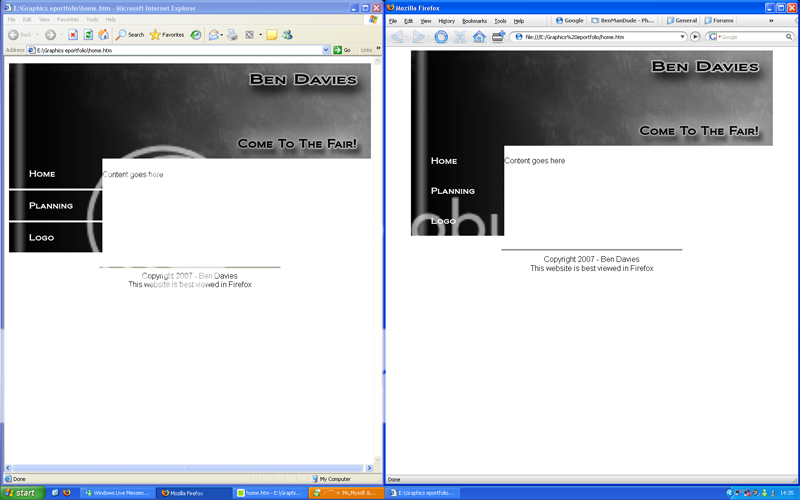This screenshot has height=500, width=800.
Task: Click the Mail icon in Internet Explorer toolbar
Action: click(x=214, y=35)
